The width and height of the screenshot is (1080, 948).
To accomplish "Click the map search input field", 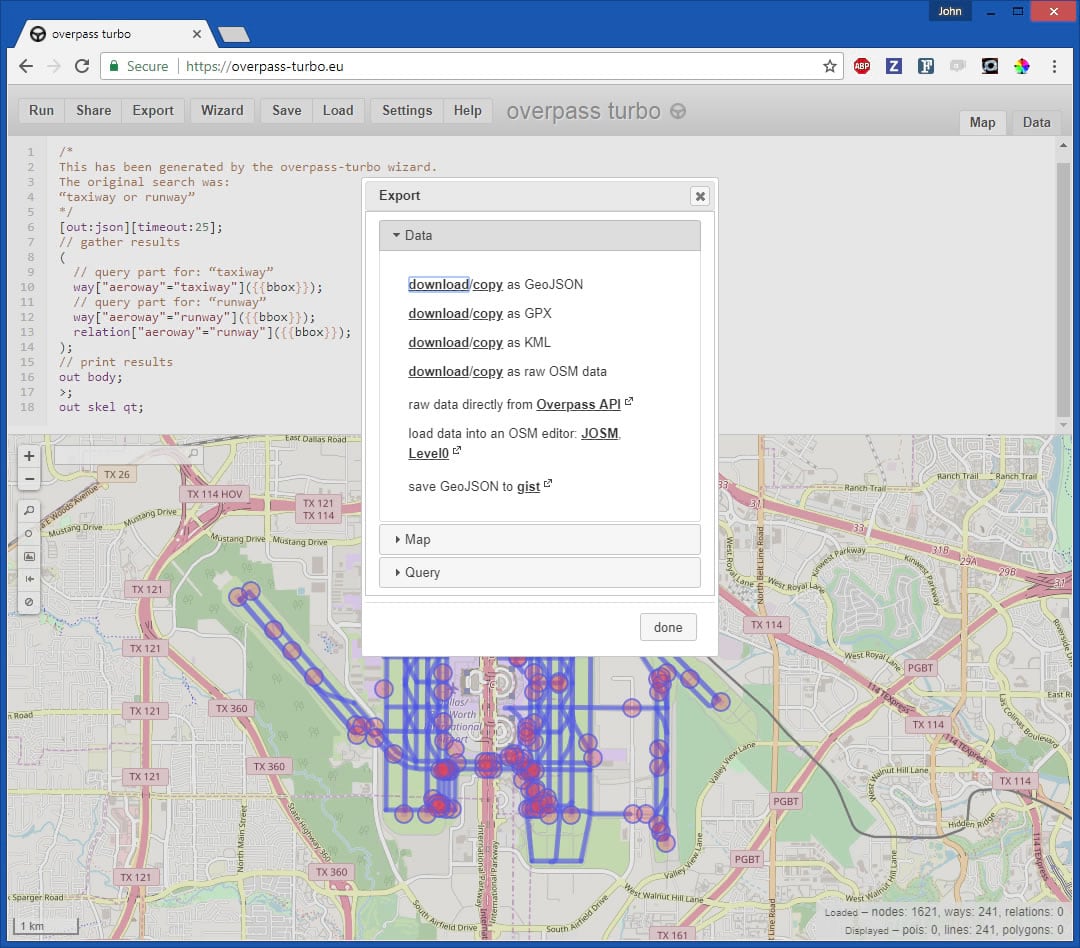I will [x=120, y=454].
